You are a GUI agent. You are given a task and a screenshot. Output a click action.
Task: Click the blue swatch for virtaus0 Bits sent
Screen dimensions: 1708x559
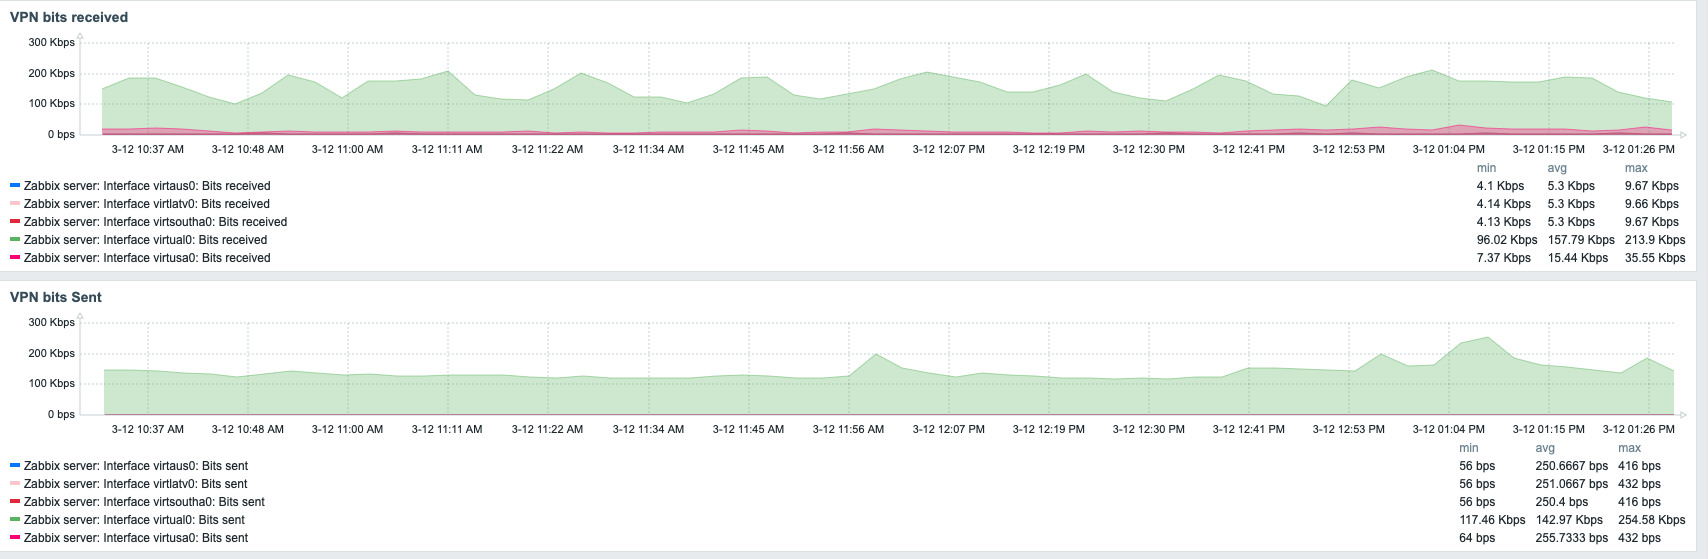[15, 465]
